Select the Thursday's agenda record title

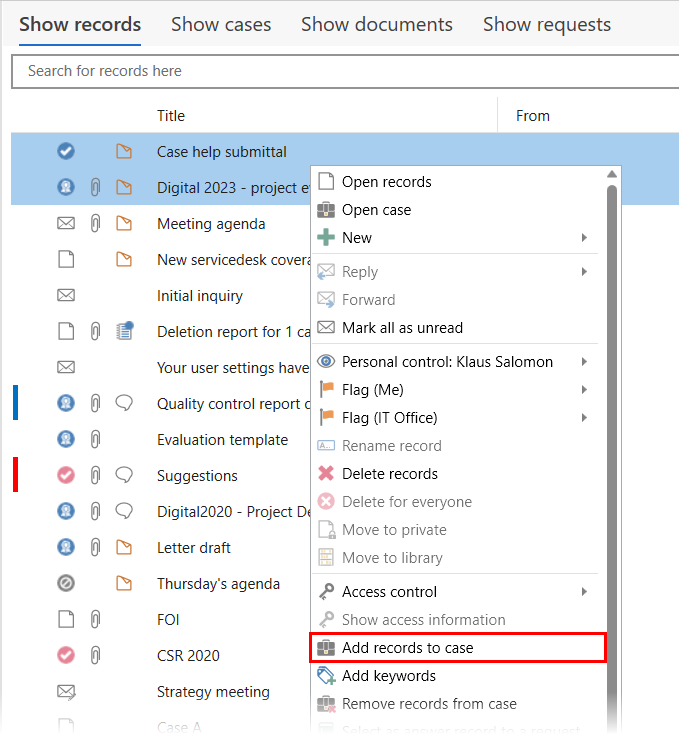[x=218, y=584]
